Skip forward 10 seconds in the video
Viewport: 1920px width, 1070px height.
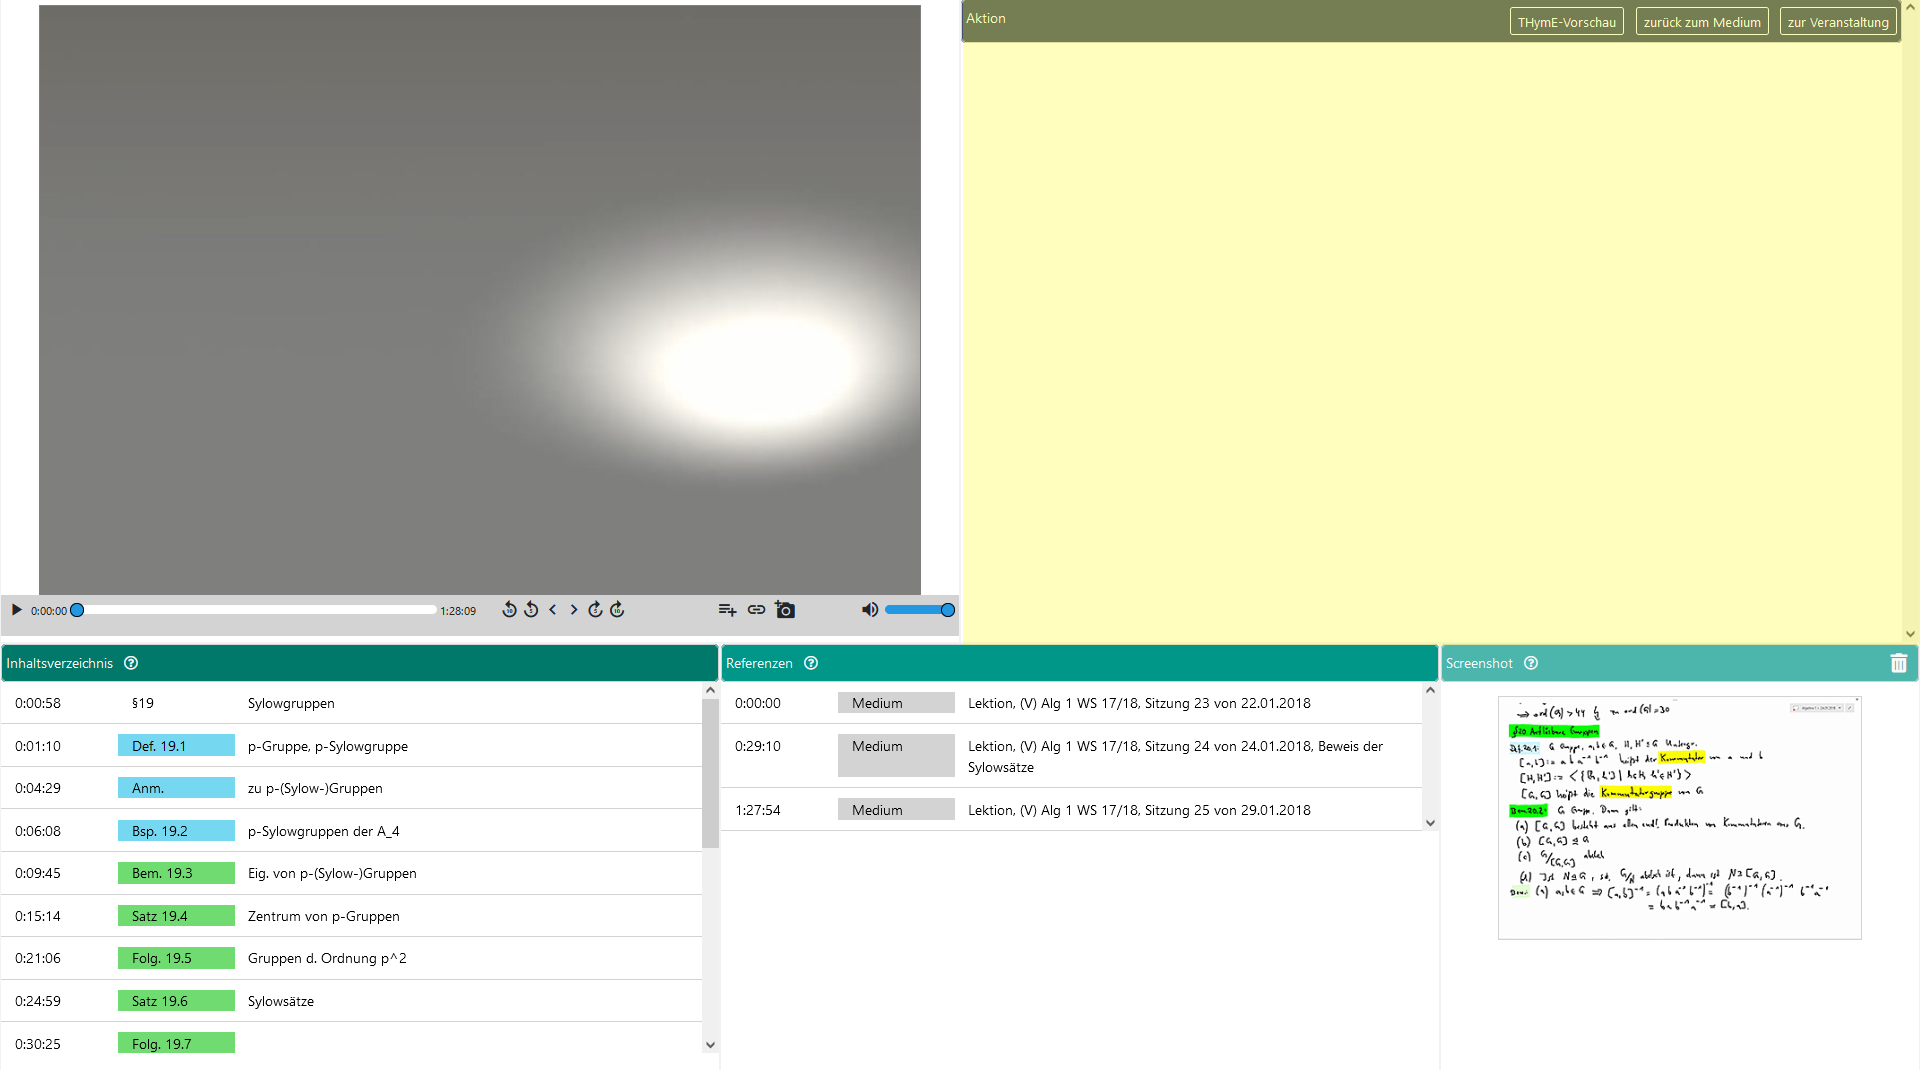point(617,610)
